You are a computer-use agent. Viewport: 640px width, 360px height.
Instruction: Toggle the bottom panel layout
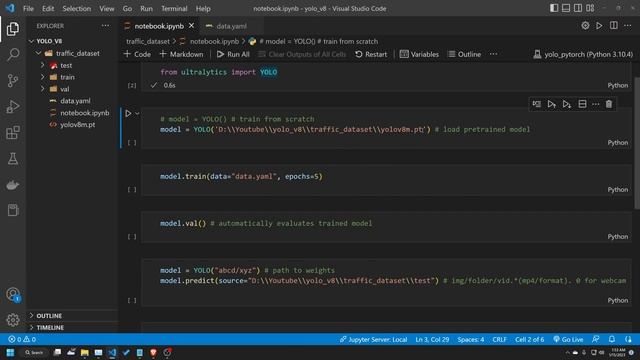coord(566,8)
